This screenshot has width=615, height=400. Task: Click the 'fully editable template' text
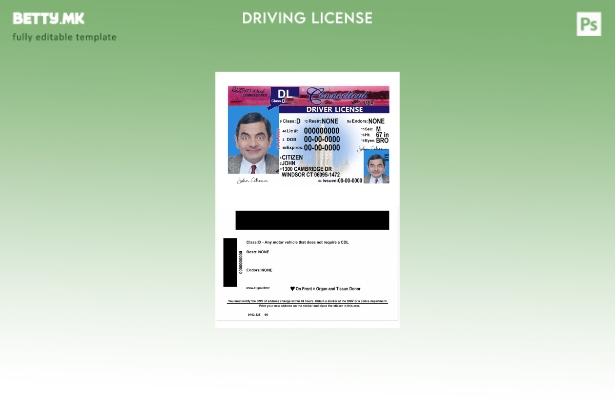coord(64,38)
